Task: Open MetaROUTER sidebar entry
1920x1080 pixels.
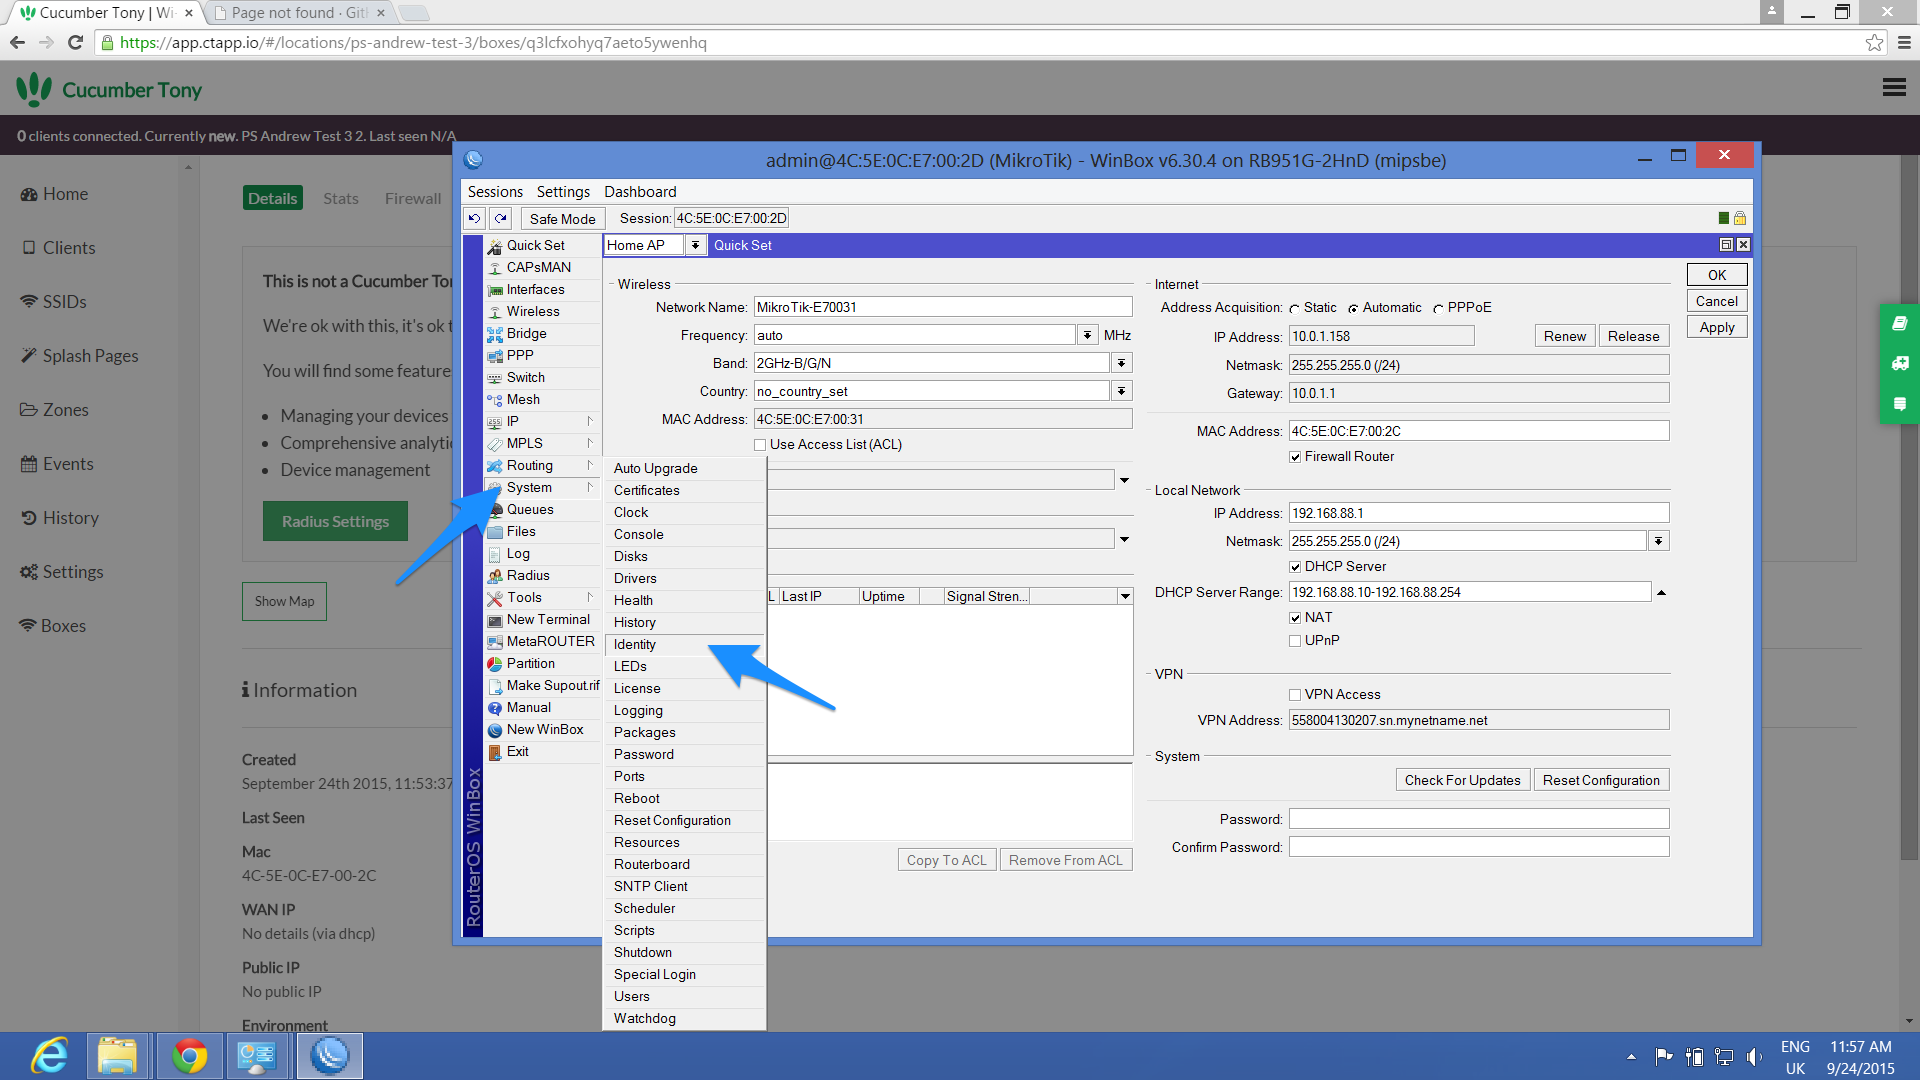Action: pos(550,641)
